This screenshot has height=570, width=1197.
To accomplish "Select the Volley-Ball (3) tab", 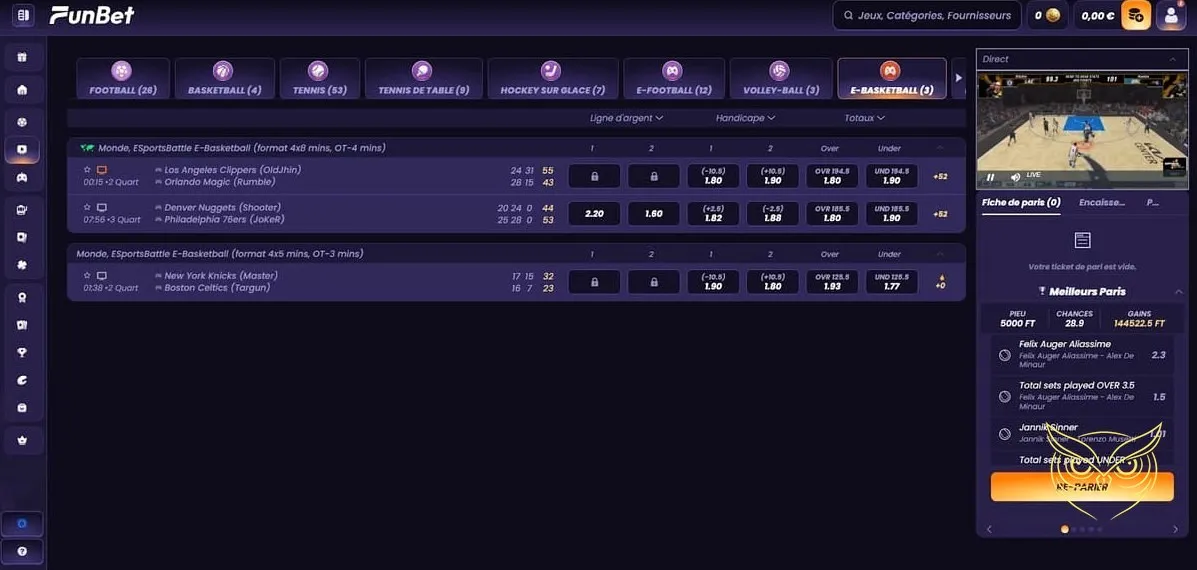I will [x=780, y=79].
